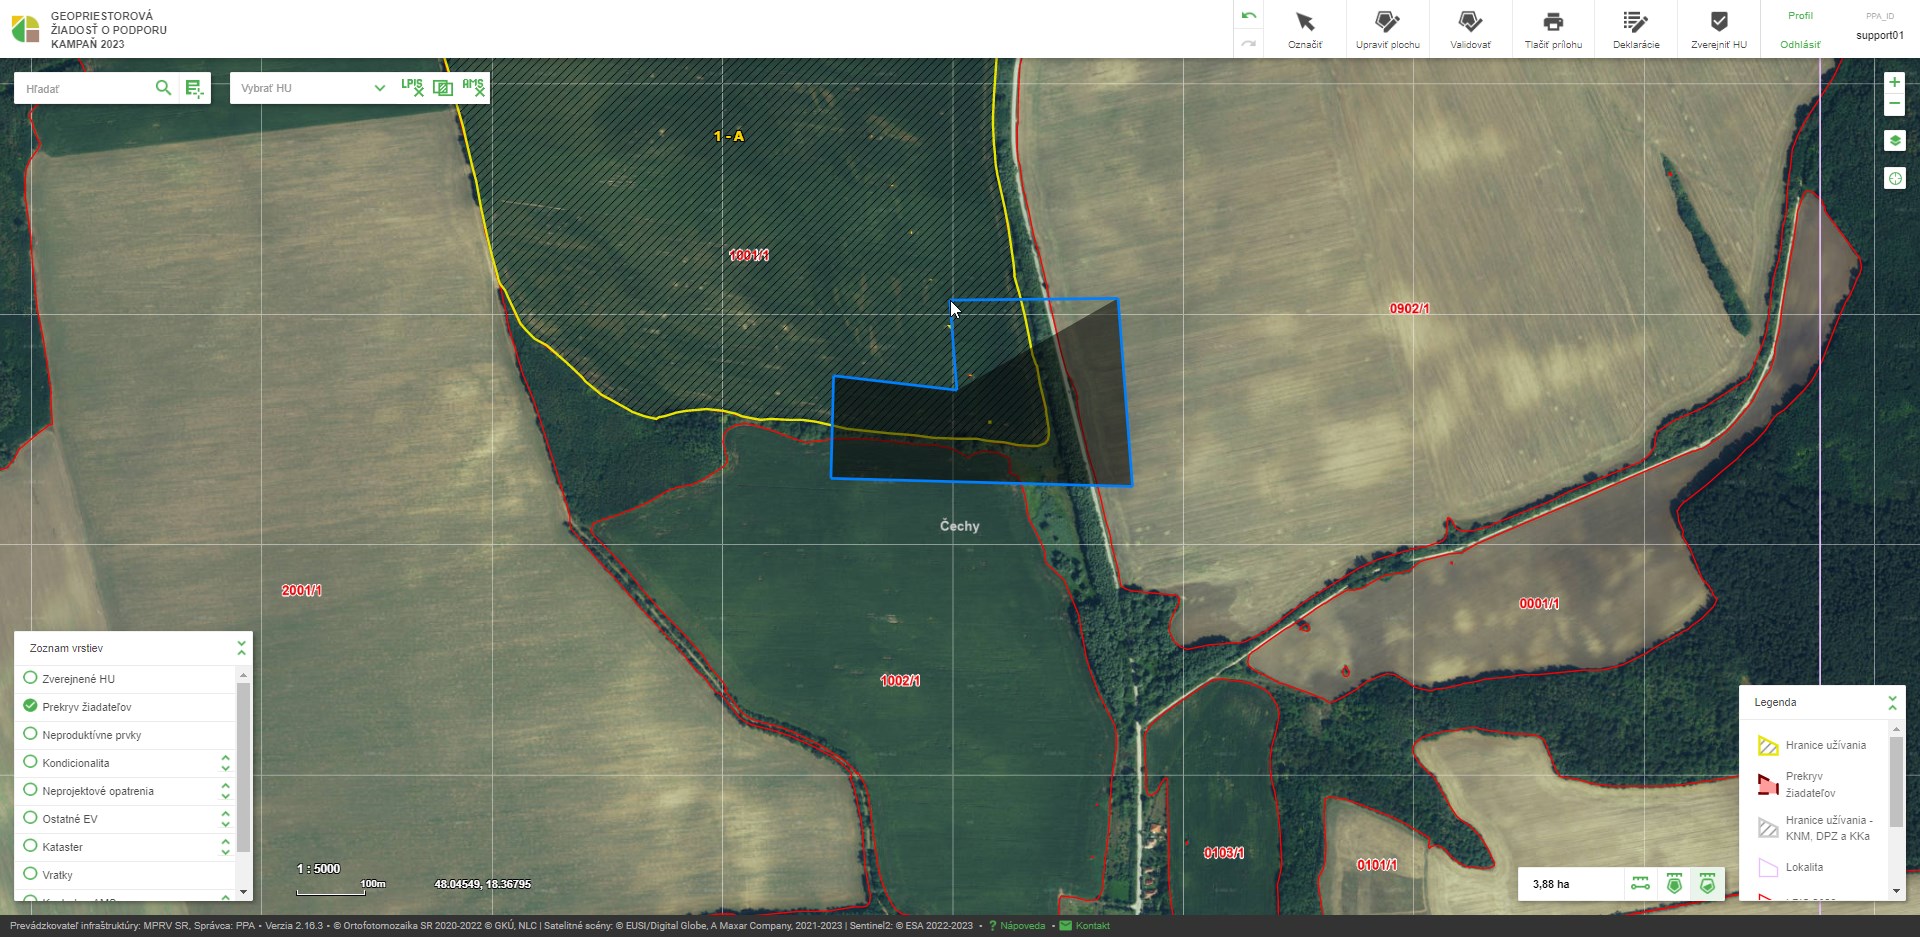The height and width of the screenshot is (937, 1920).
Task: Click Tlačiť prílohu print icon
Action: [1553, 22]
